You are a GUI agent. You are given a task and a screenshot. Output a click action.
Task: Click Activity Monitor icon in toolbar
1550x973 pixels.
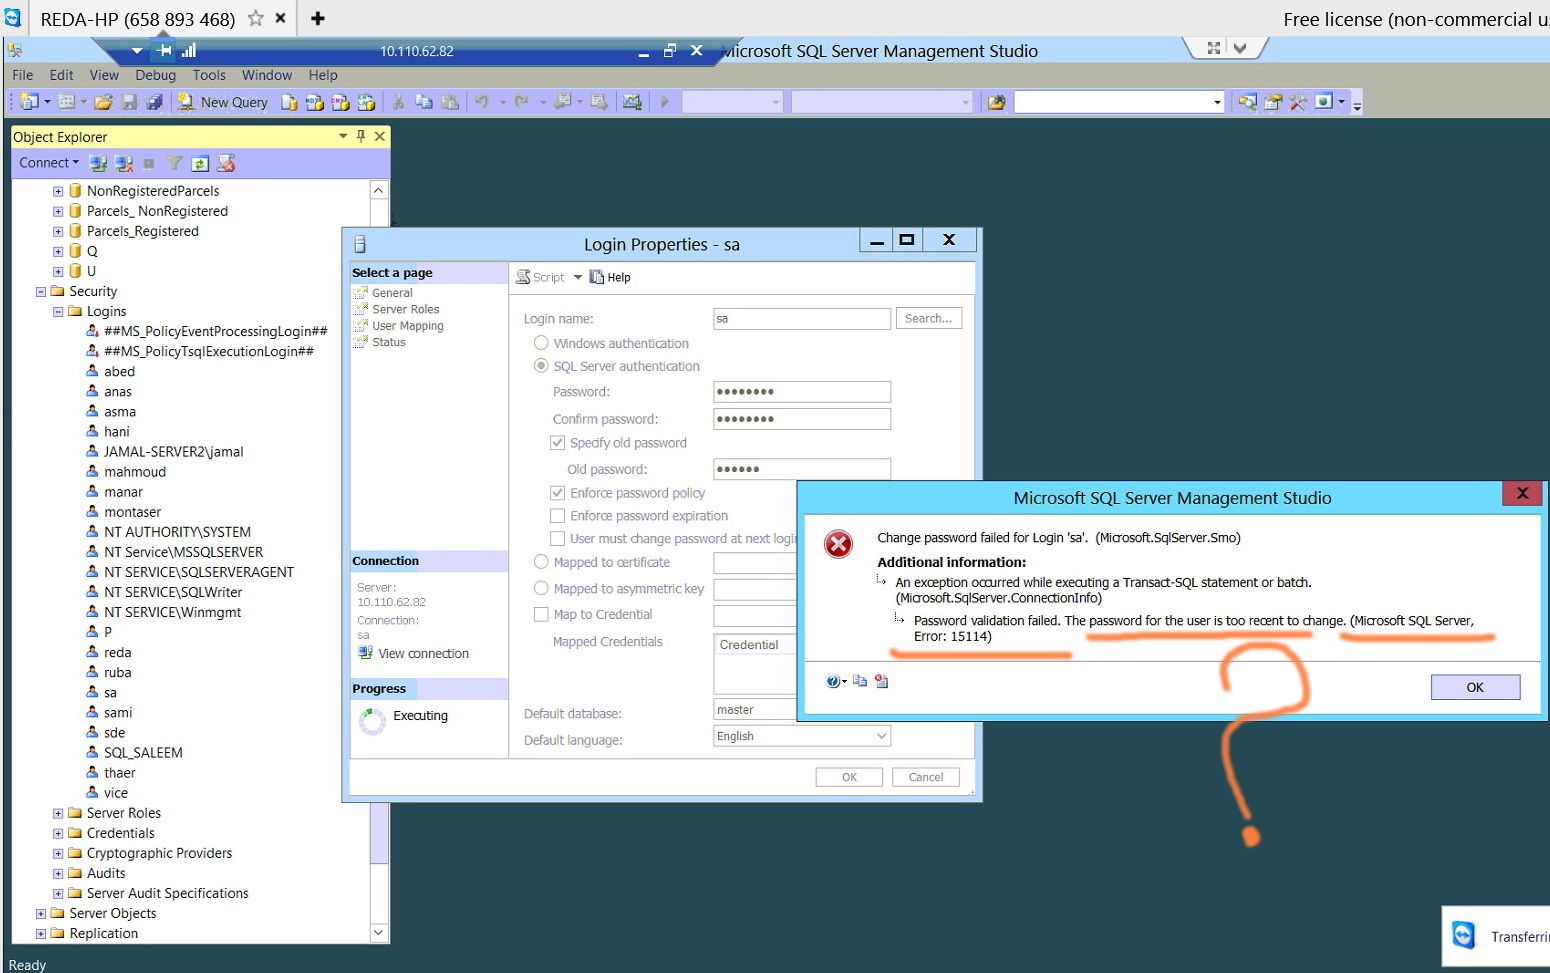tap(632, 102)
